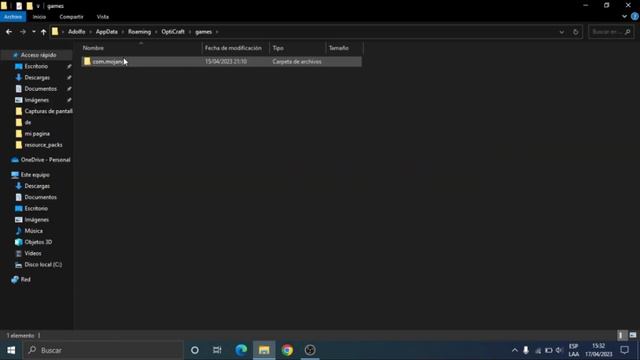
Task: Open Capturas de pantalla folder in sidebar
Action: coord(48,111)
